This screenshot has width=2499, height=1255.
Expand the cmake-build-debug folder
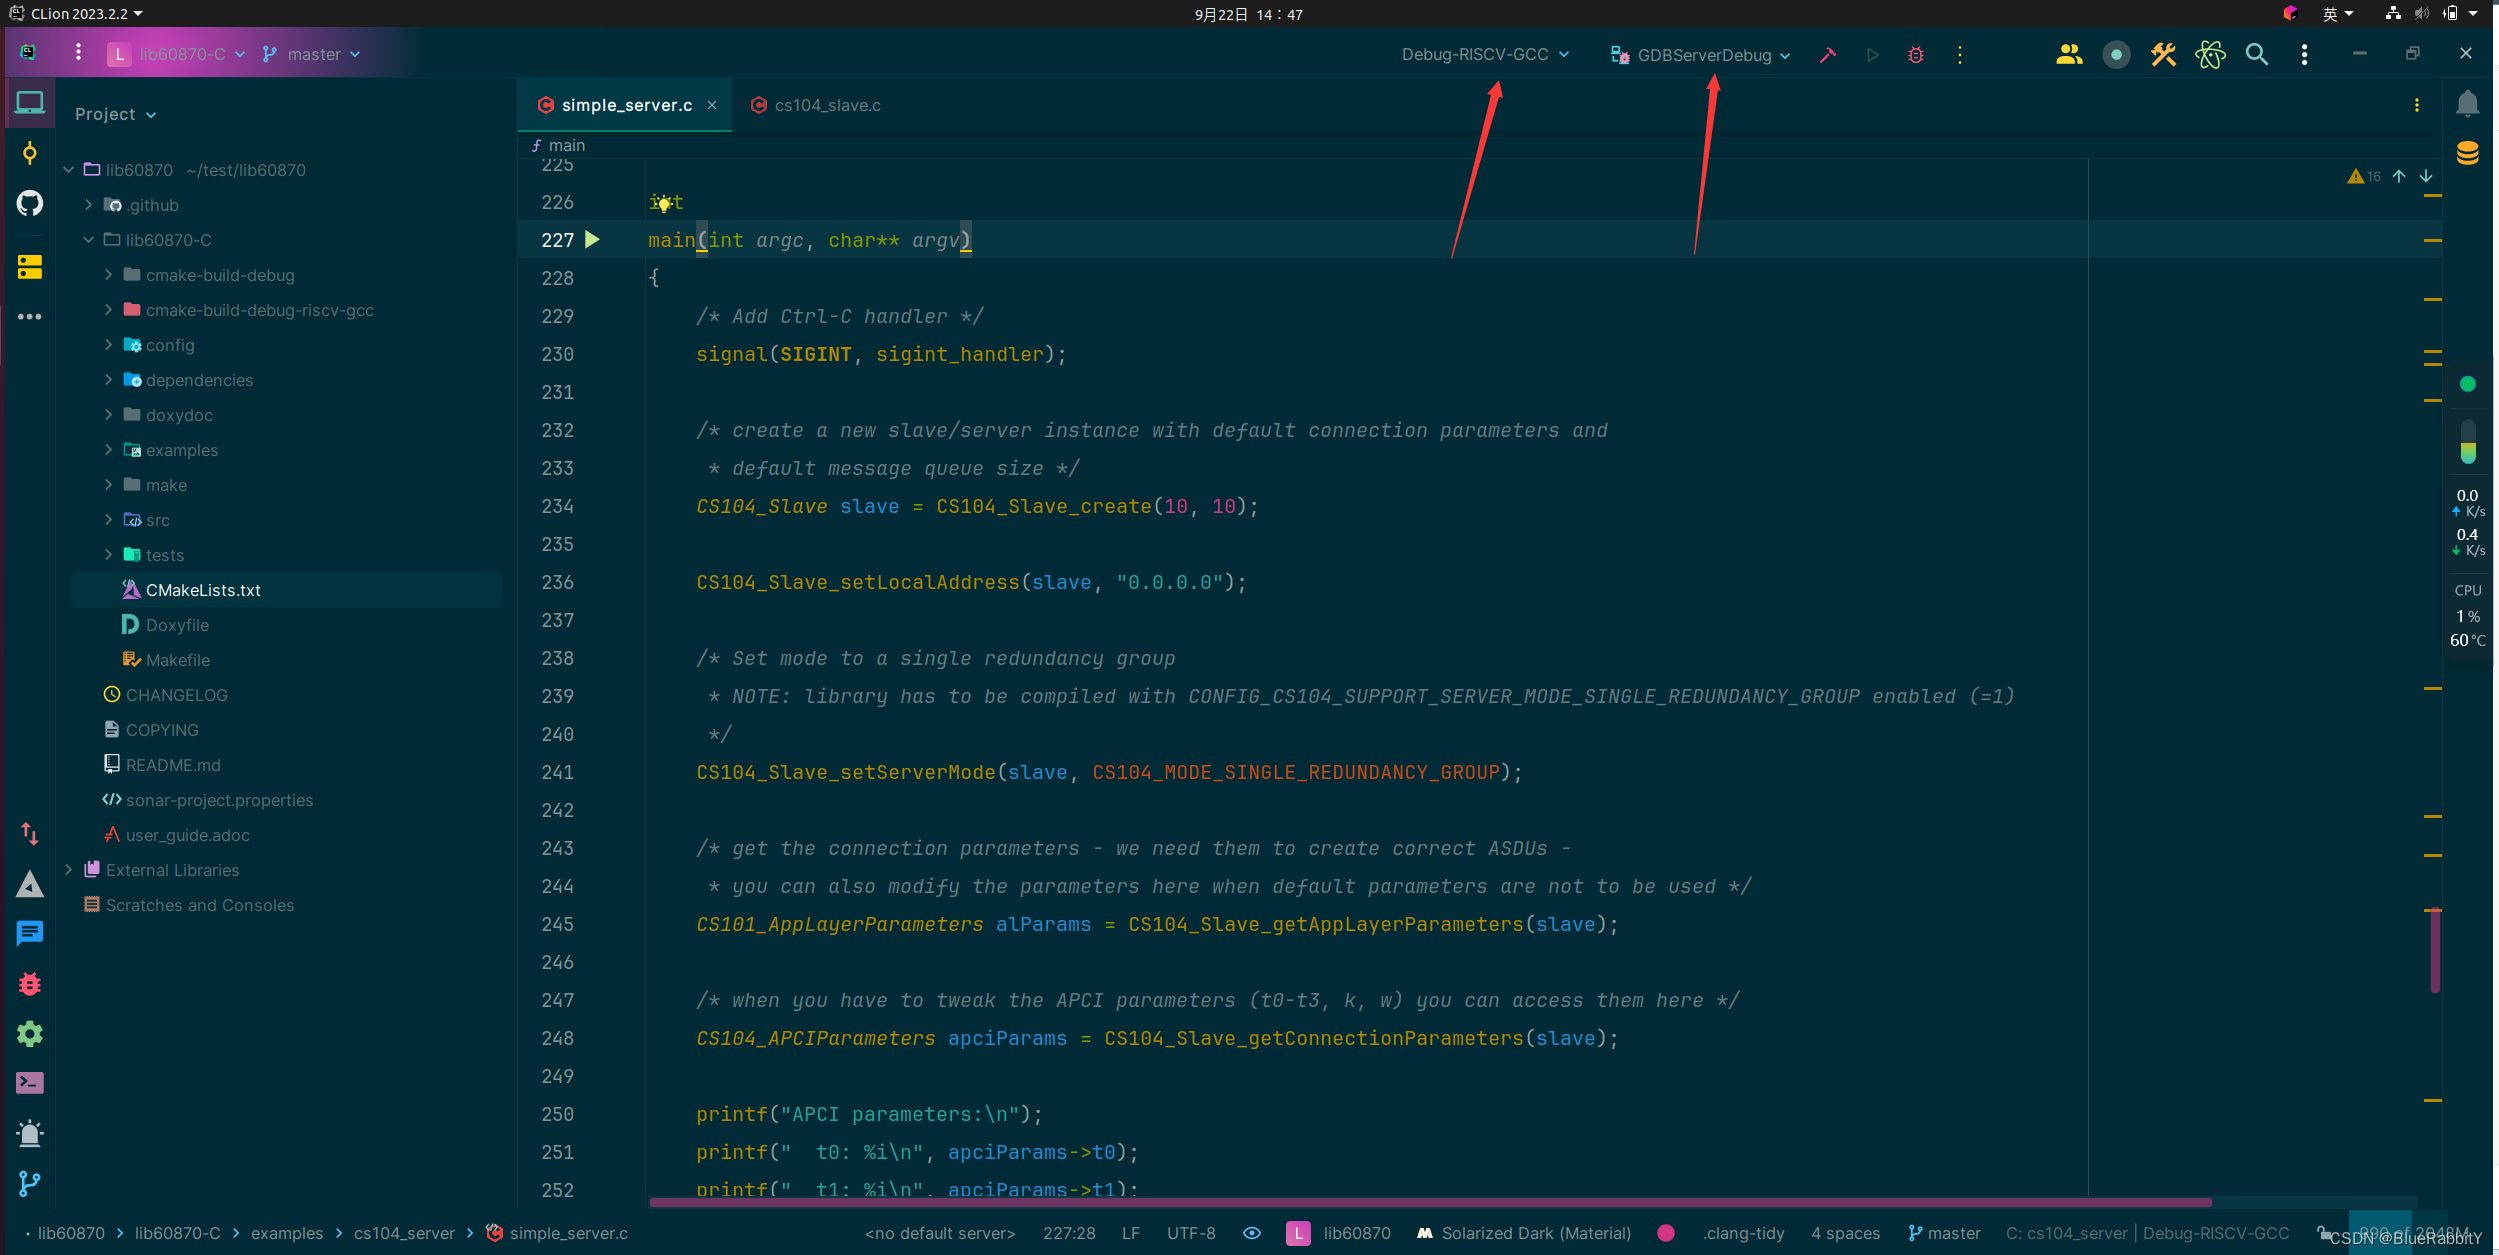pos(108,275)
